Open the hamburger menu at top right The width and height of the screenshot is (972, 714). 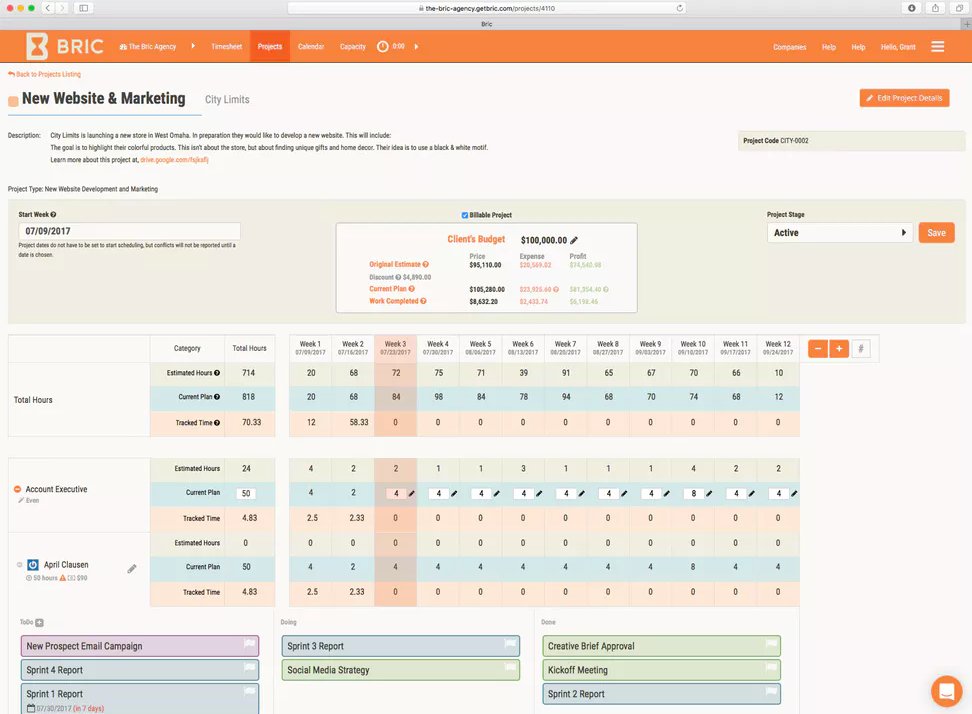(x=937, y=46)
